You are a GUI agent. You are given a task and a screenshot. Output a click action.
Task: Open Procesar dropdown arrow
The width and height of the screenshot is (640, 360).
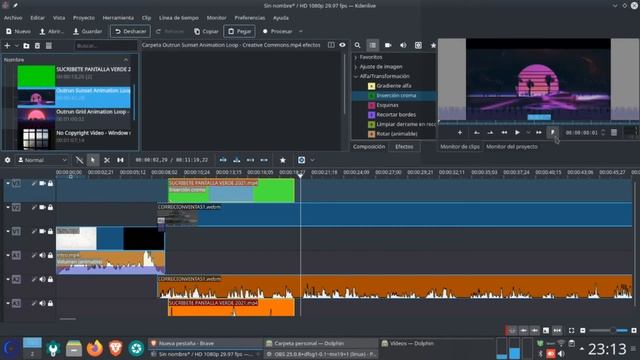[301, 31]
